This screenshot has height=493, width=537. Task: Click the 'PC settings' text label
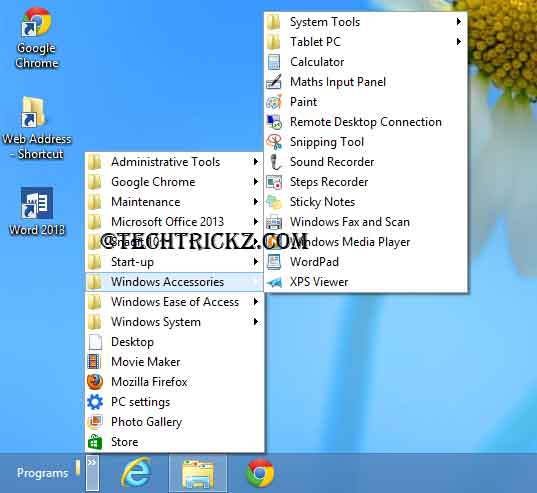coord(140,402)
